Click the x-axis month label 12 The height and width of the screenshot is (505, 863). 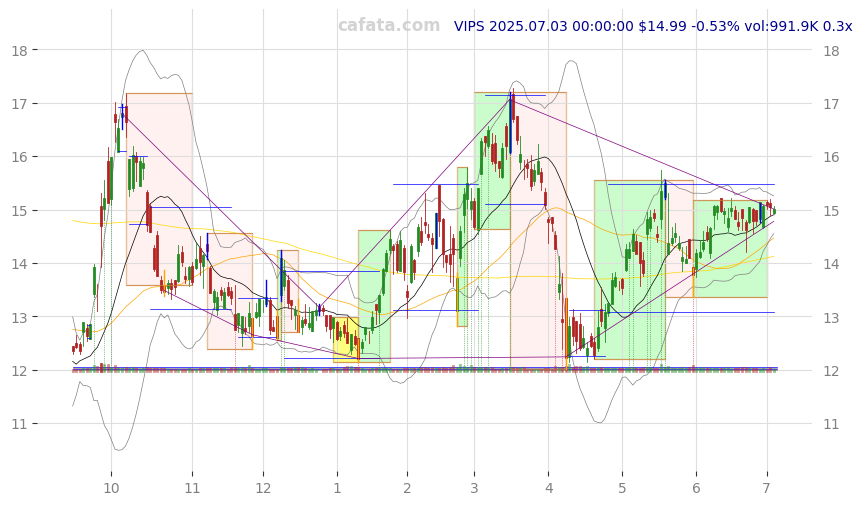coord(263,488)
